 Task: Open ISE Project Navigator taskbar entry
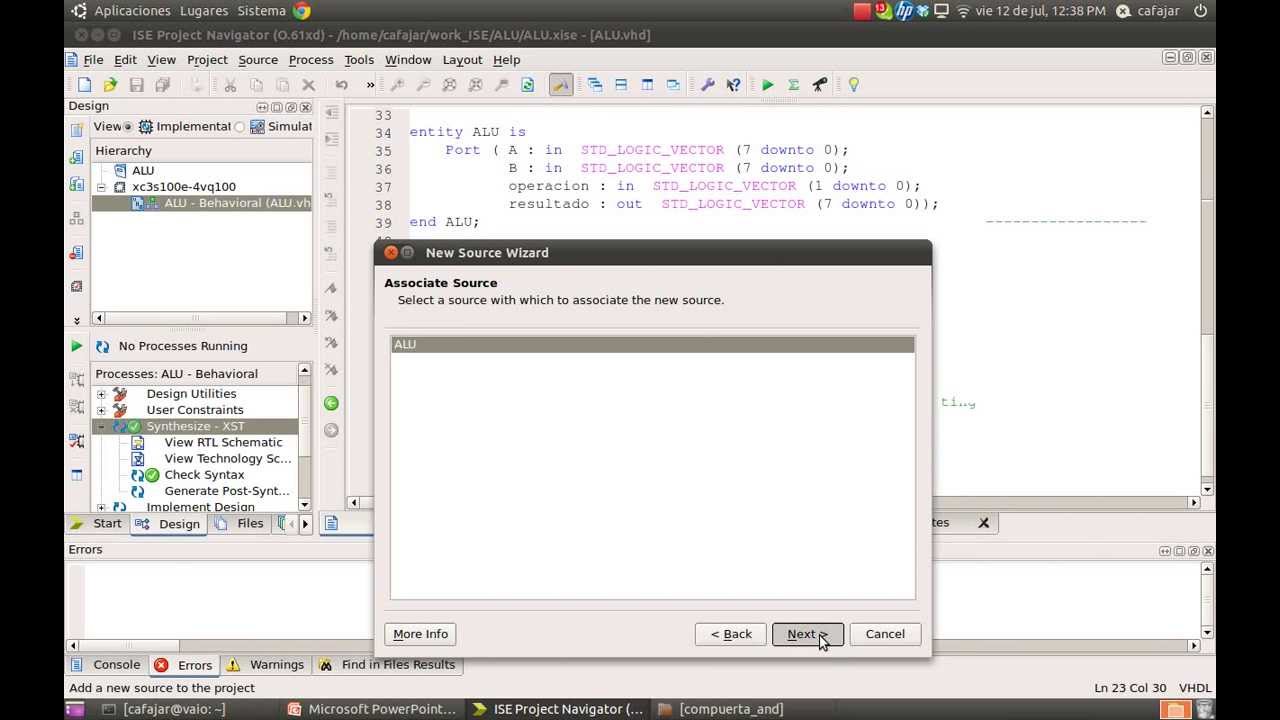(x=558, y=709)
